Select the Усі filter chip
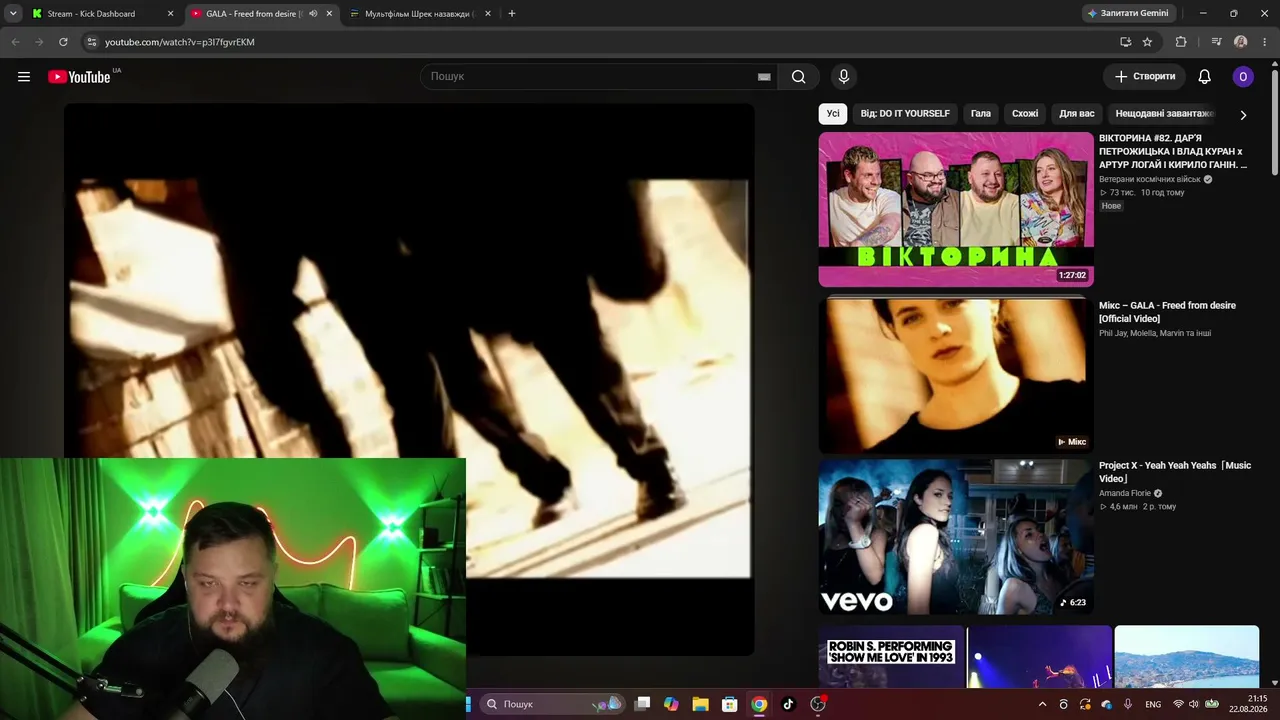 pyautogui.click(x=833, y=114)
